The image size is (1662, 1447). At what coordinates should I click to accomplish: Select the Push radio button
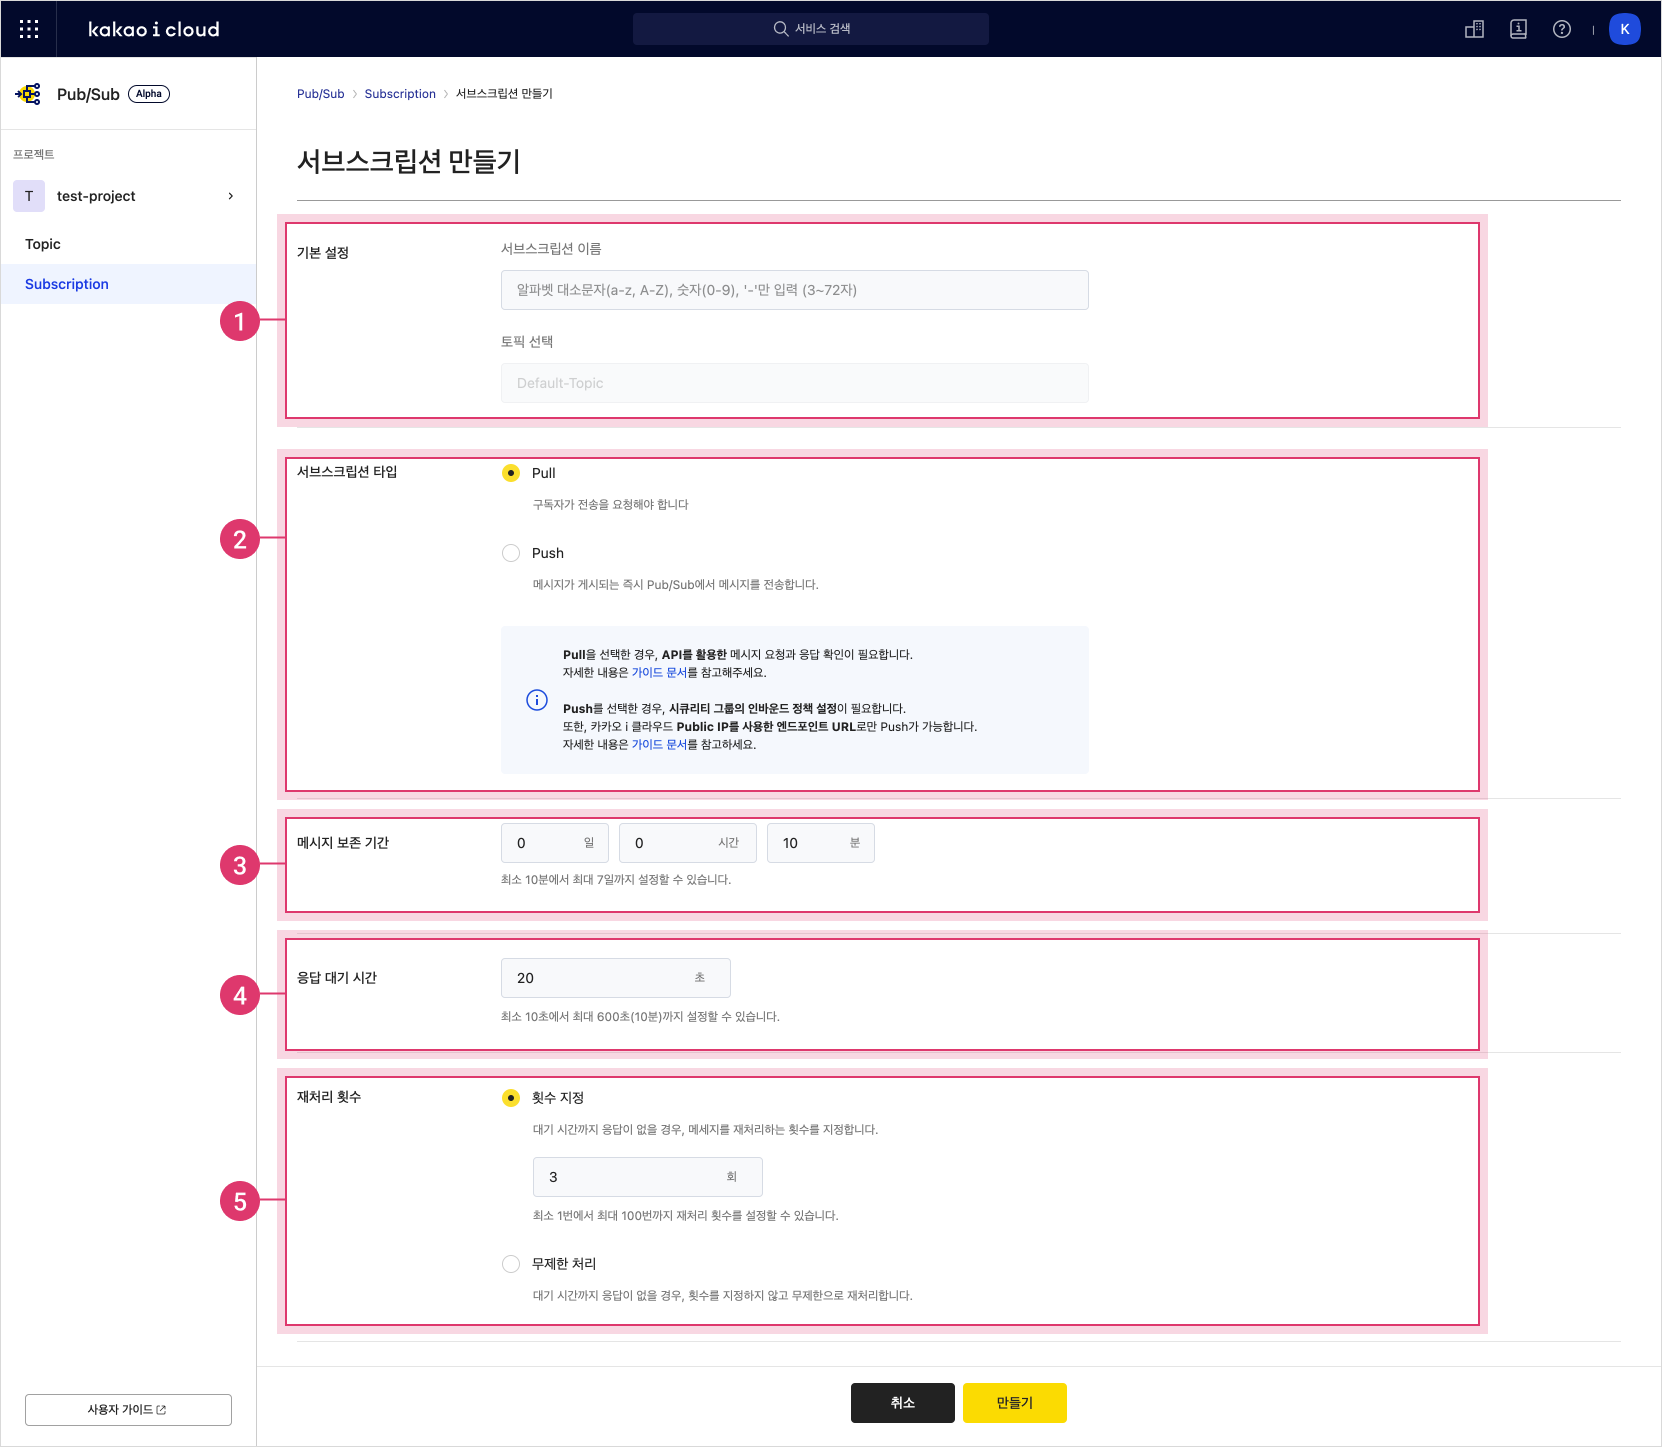[511, 553]
